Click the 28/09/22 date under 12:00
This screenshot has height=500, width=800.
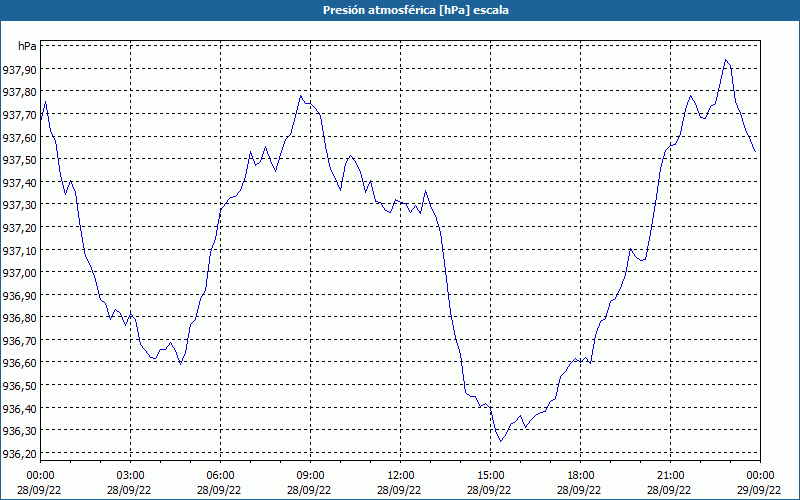pyautogui.click(x=399, y=490)
